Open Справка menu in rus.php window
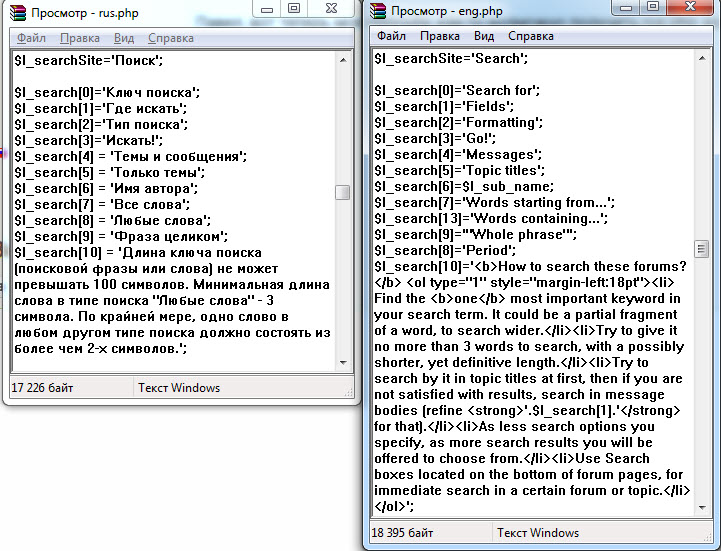721x551 pixels. click(x=171, y=38)
